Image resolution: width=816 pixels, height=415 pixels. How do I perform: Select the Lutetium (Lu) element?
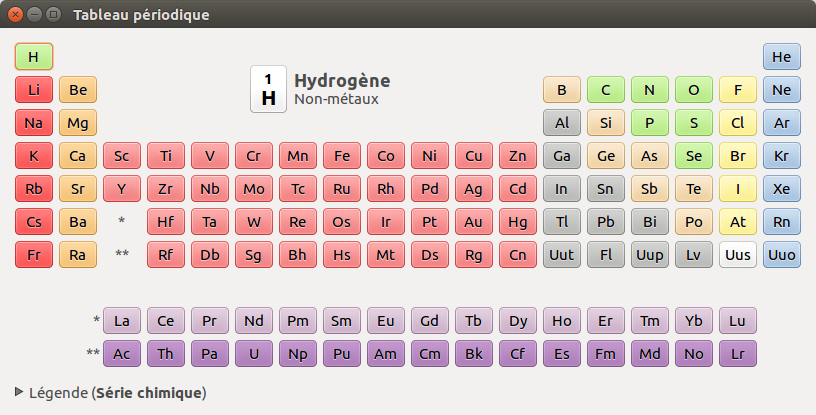[737, 321]
